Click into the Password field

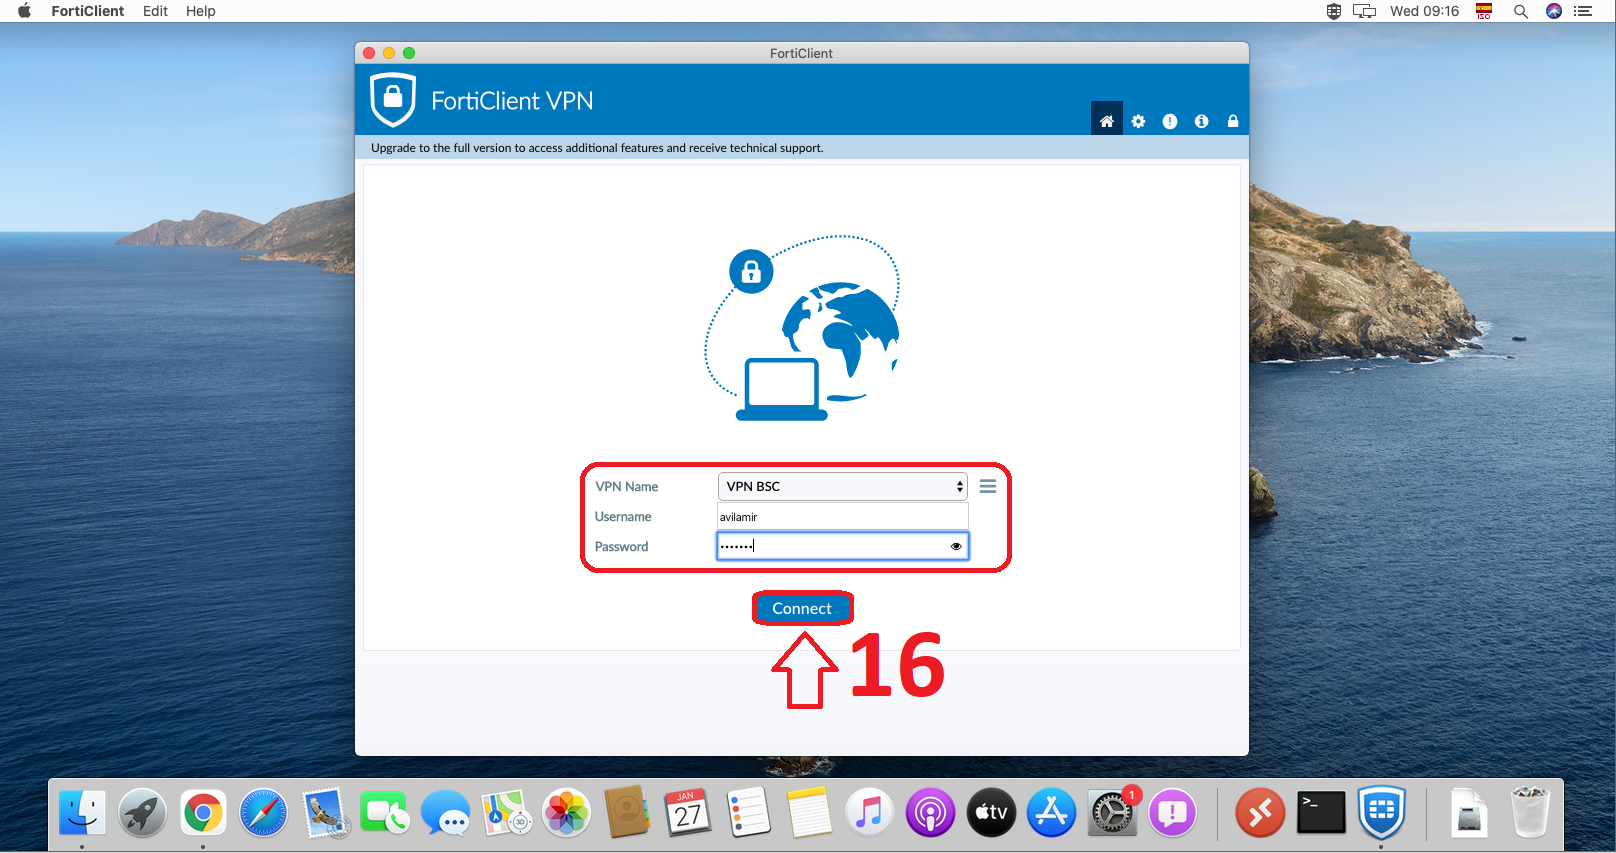point(830,546)
